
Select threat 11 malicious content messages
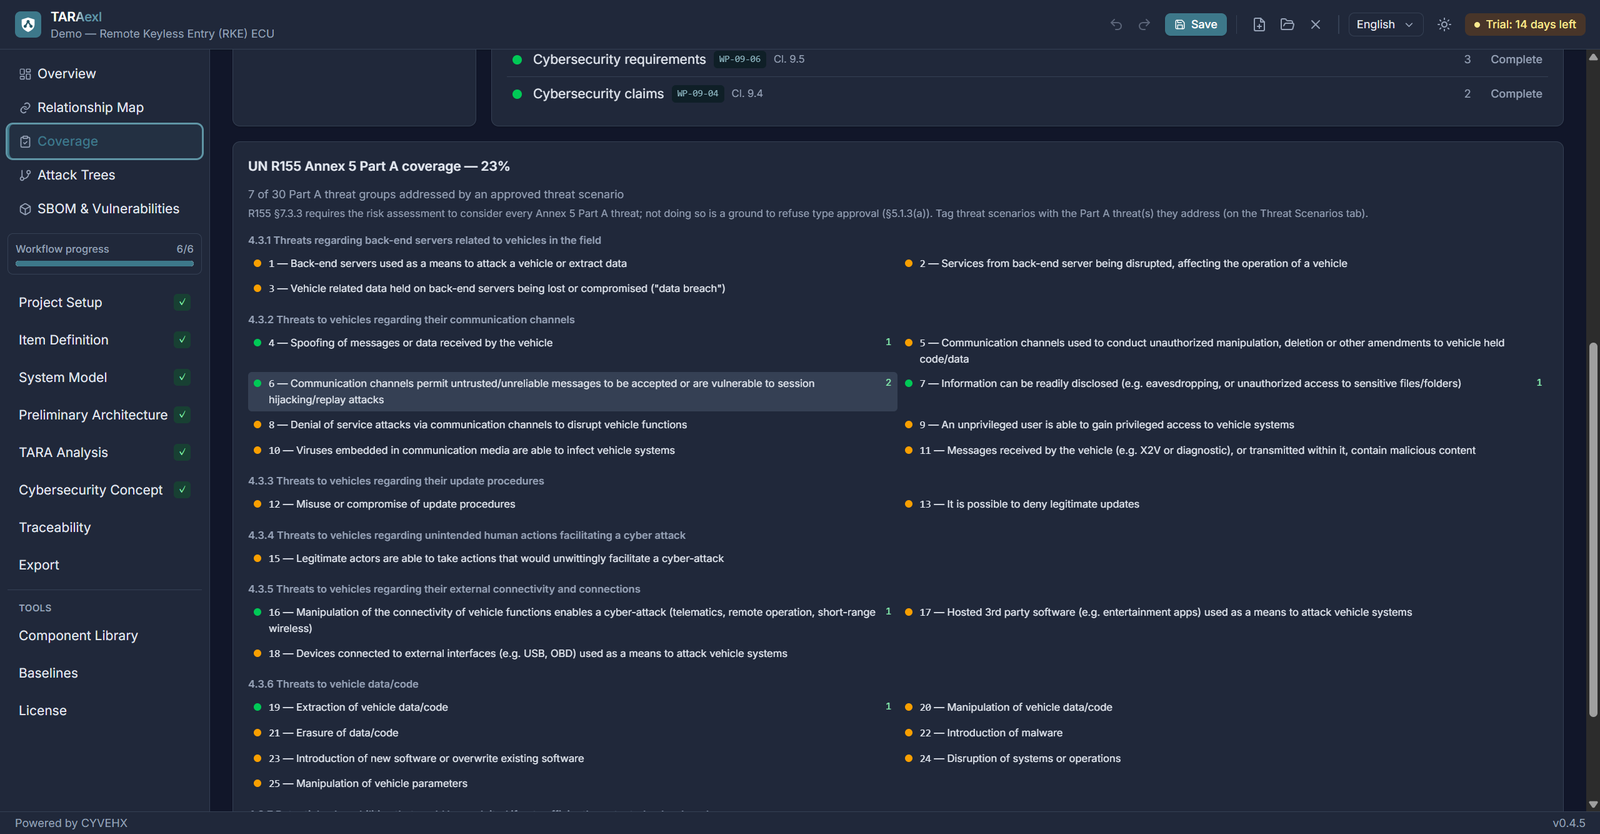pyautogui.click(x=1223, y=451)
